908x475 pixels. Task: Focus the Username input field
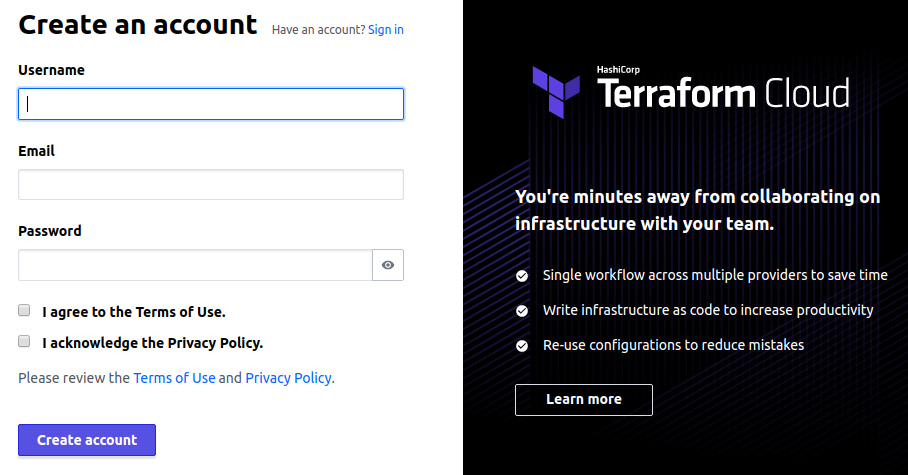[211, 104]
